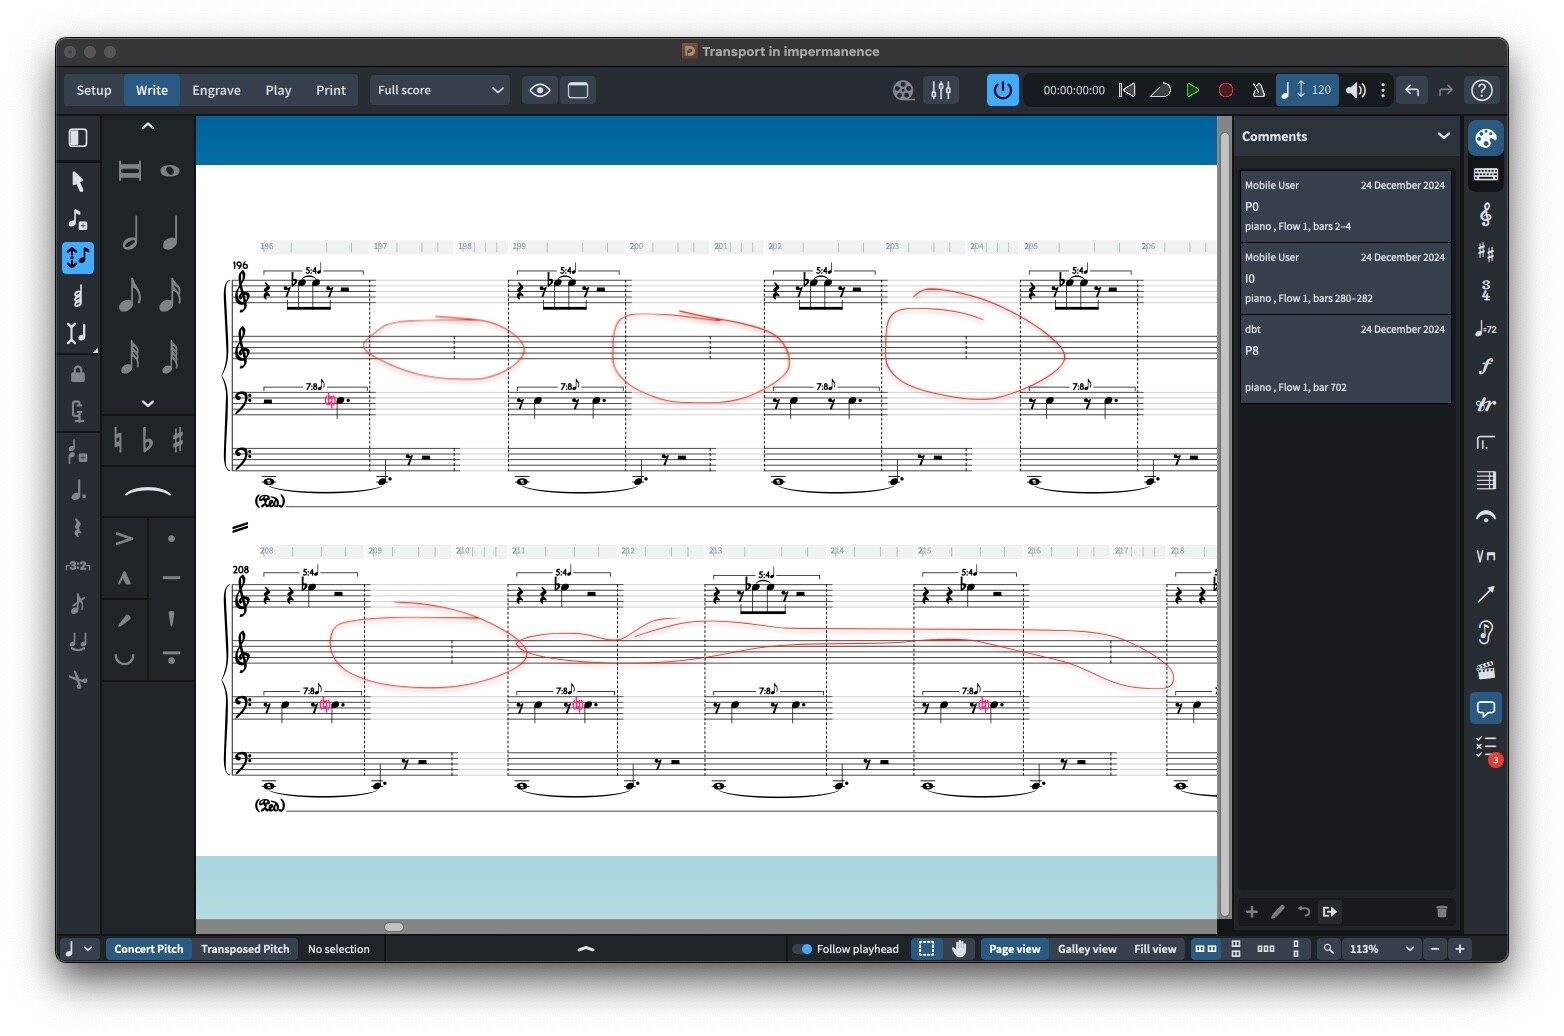Toggle the metronome click
Image resolution: width=1564 pixels, height=1036 pixels.
[x=1259, y=90]
